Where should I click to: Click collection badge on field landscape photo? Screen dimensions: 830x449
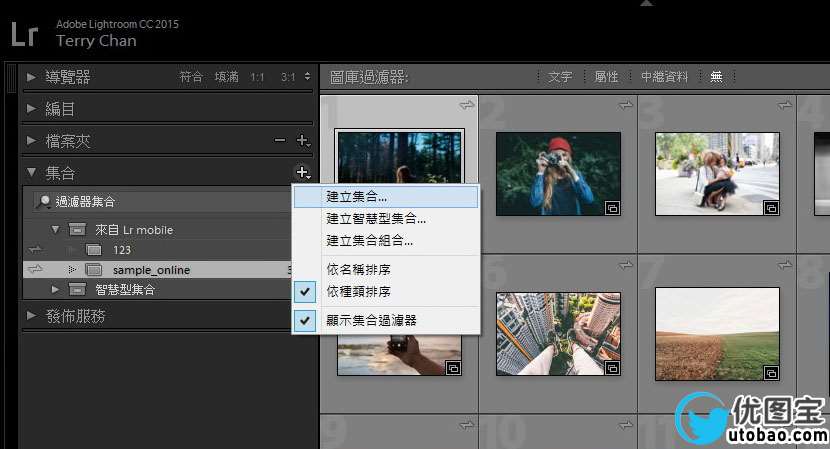[x=771, y=373]
